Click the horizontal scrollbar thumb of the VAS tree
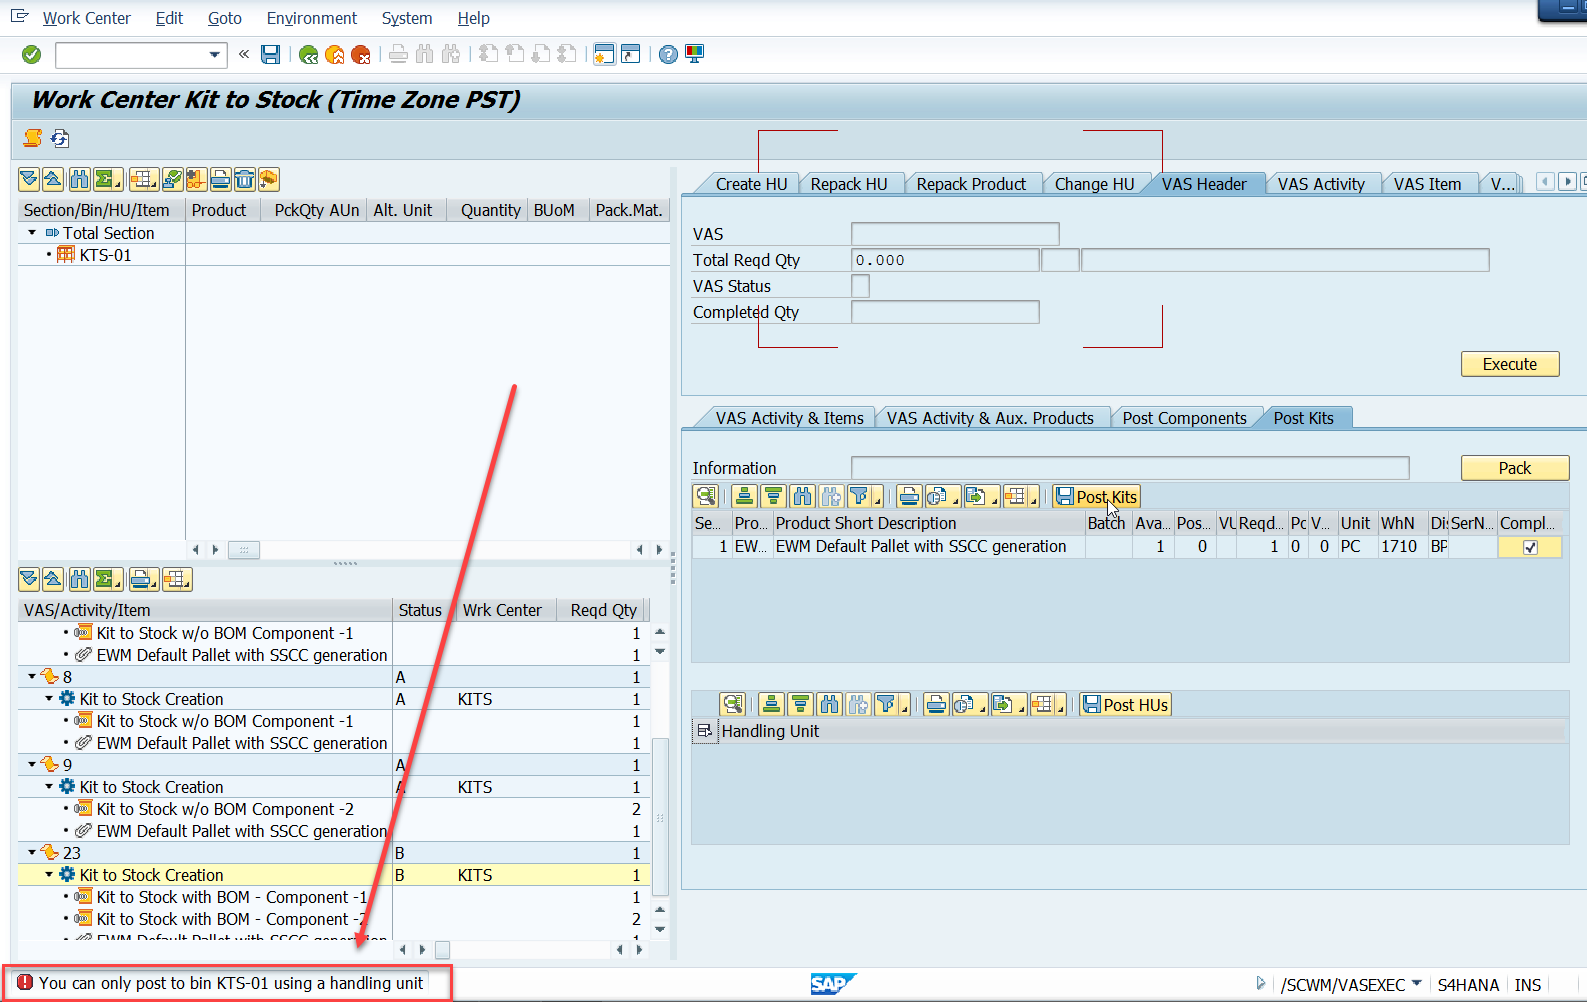Viewport: 1587px width, 1002px height. (442, 950)
